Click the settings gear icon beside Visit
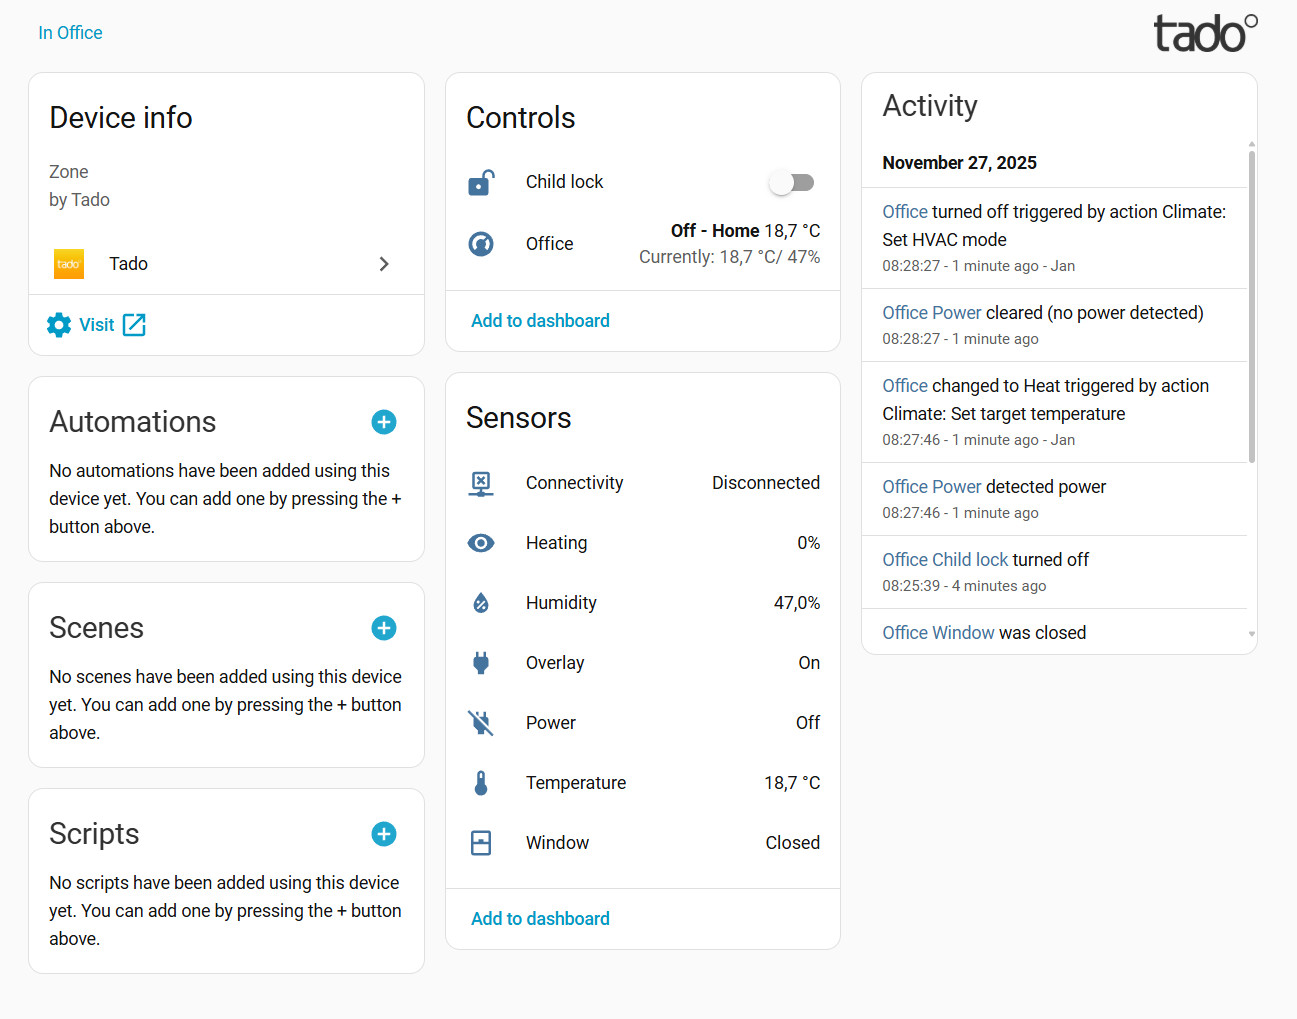 (59, 325)
